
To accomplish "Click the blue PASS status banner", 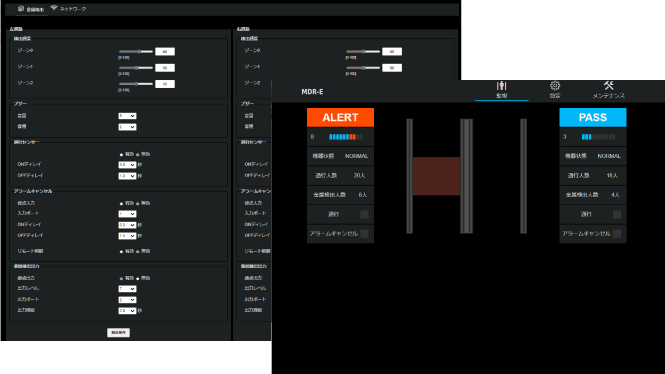I will 593,117.
